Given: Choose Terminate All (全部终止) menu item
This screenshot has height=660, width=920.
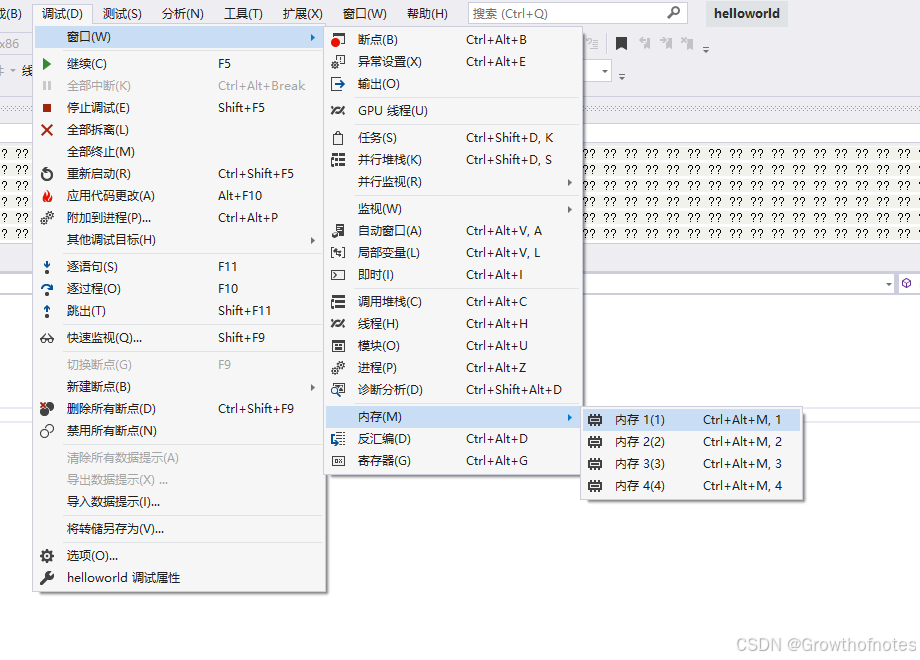Looking at the screenshot, I should coord(179,153).
